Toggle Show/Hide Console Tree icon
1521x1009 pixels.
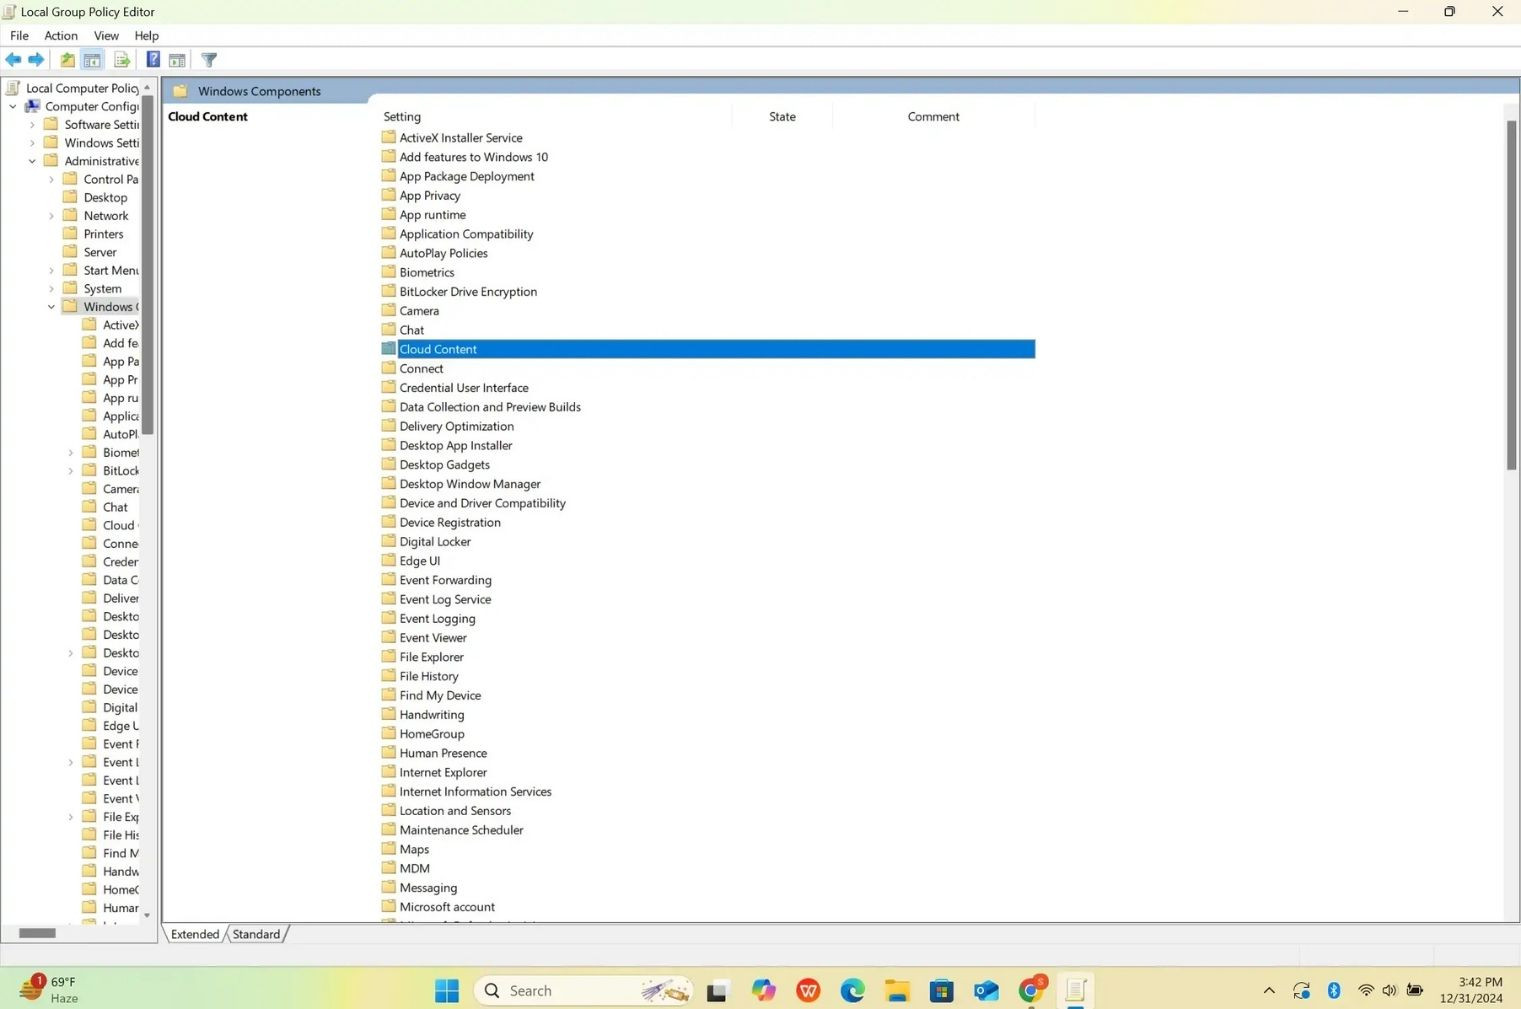click(92, 60)
